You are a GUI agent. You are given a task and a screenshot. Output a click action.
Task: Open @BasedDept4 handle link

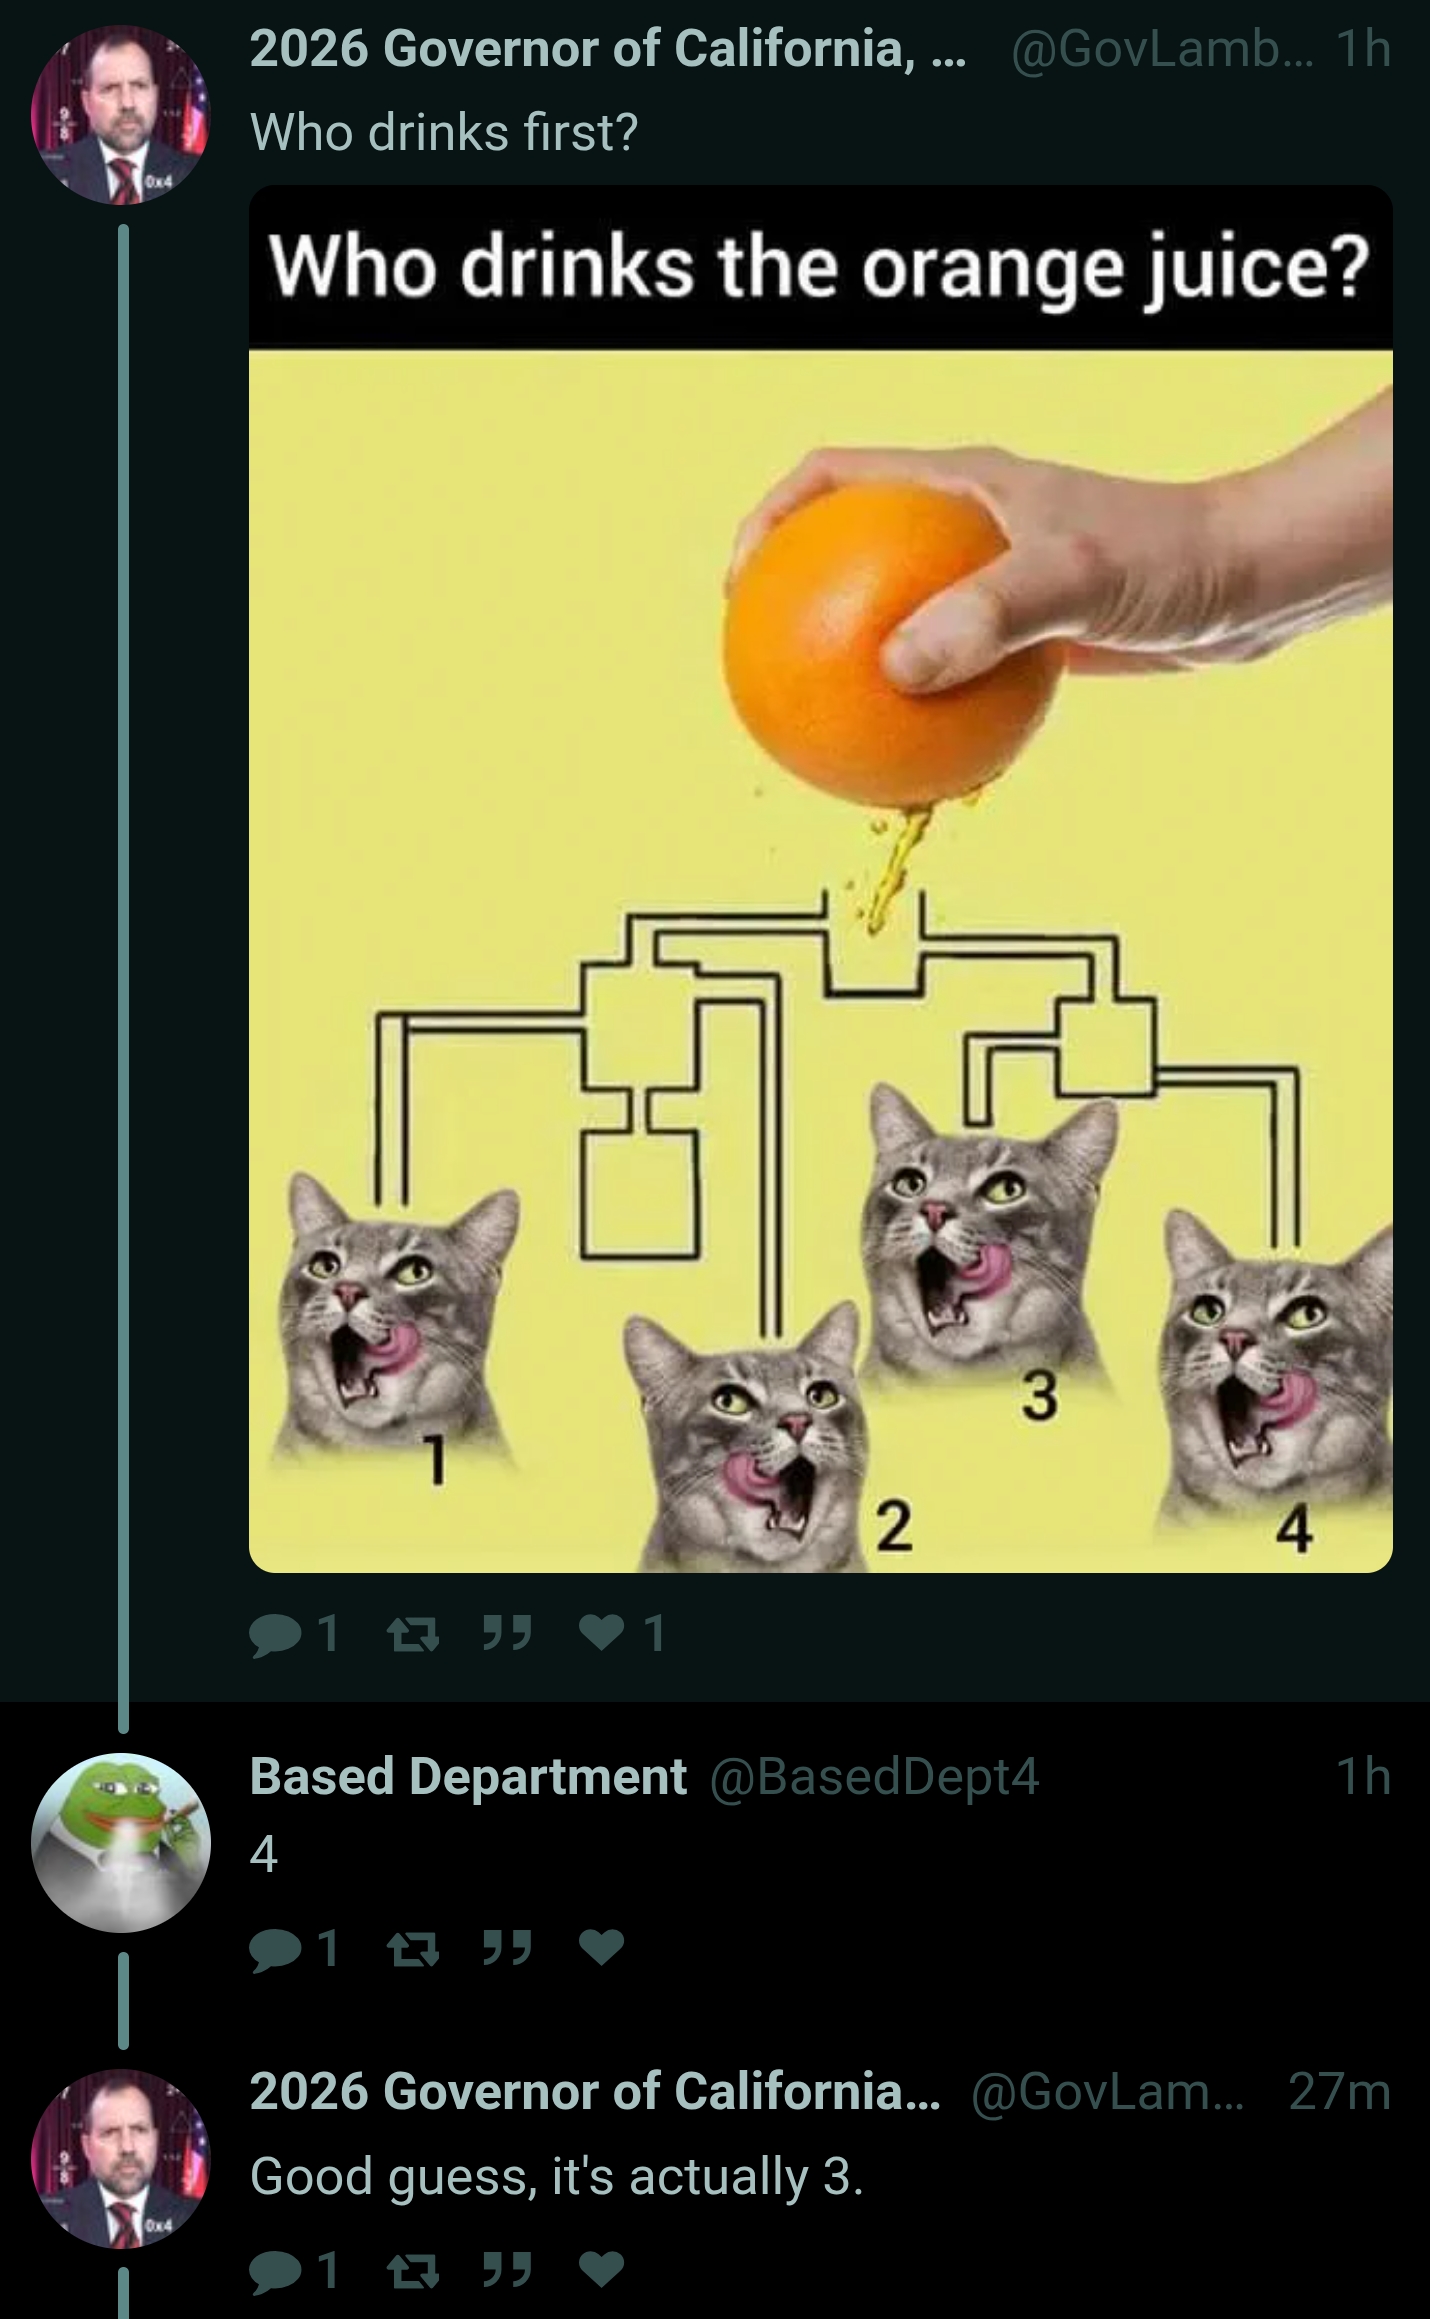point(875,1777)
